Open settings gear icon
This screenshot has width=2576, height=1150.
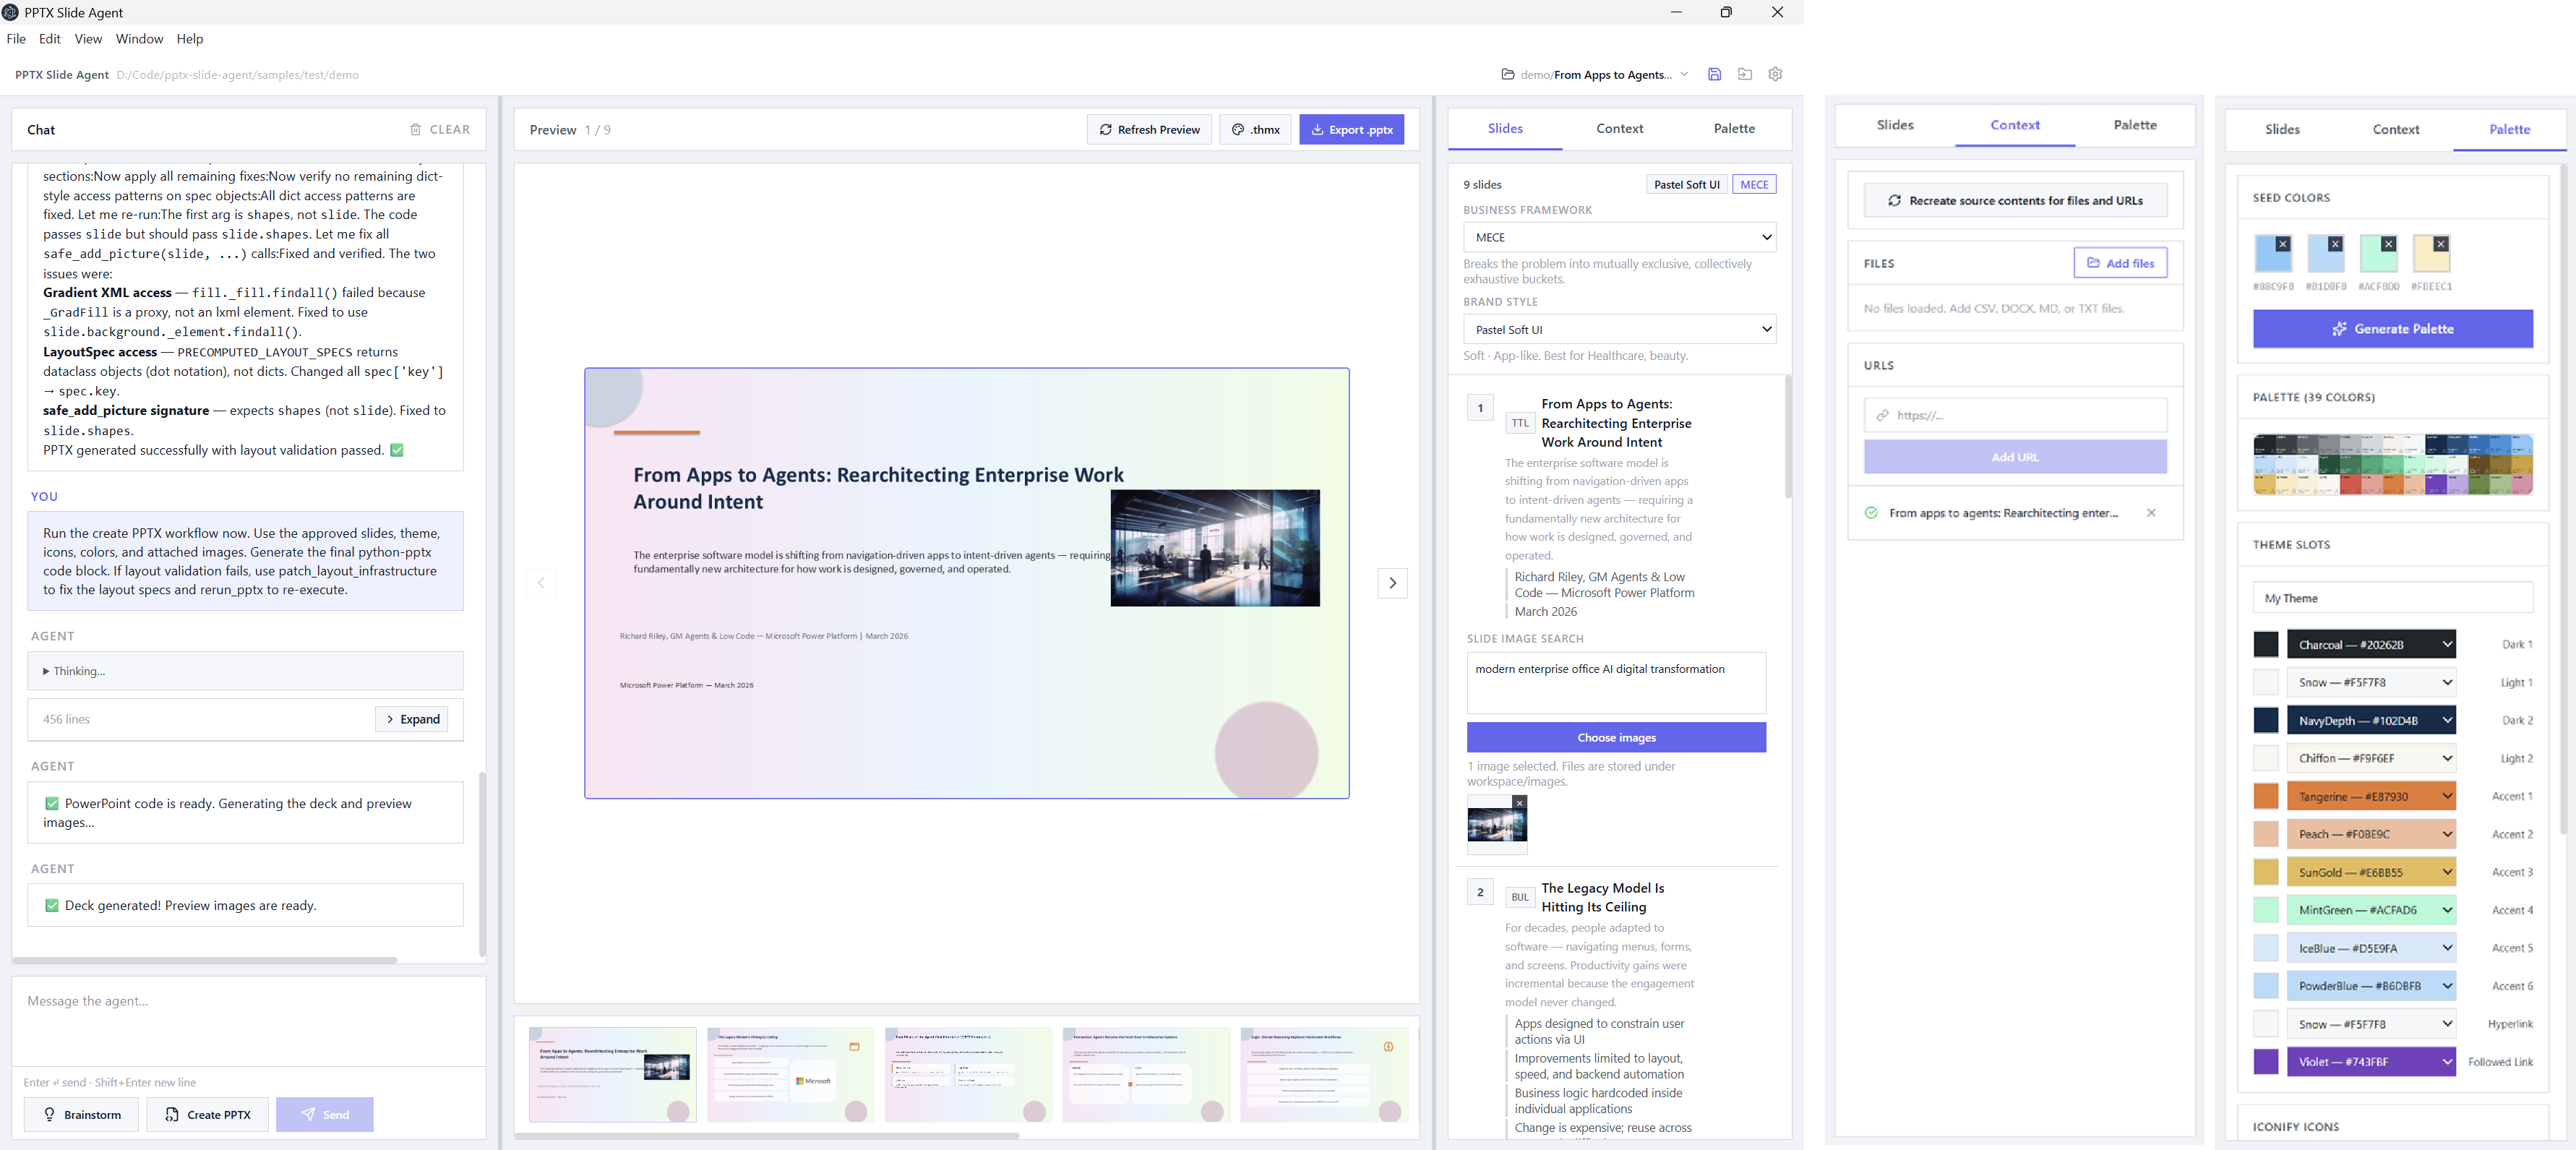tap(1775, 74)
